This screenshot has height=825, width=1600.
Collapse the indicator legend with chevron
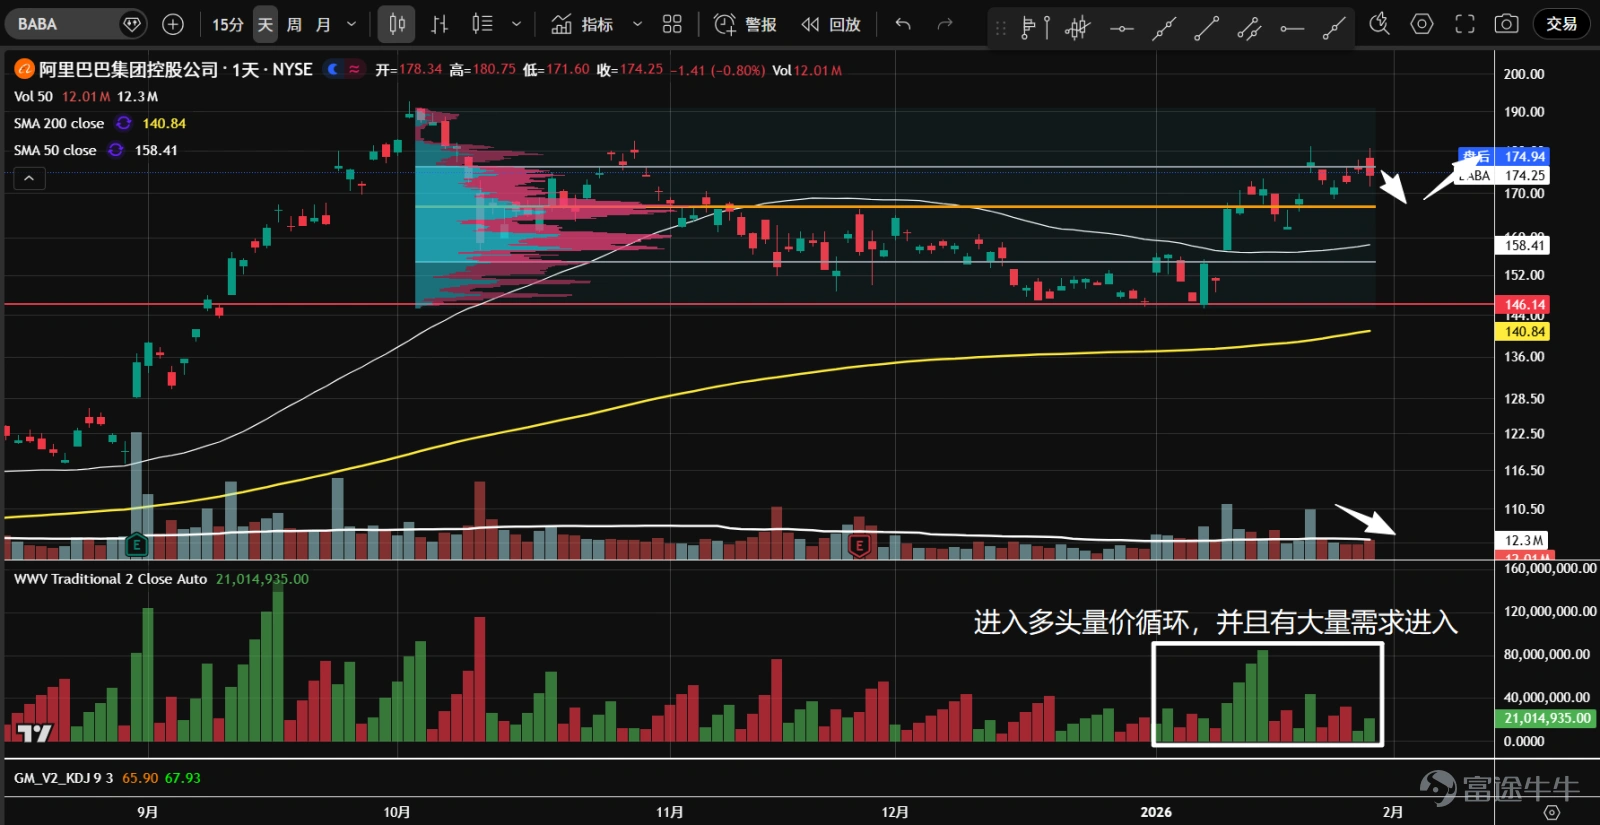pyautogui.click(x=29, y=178)
